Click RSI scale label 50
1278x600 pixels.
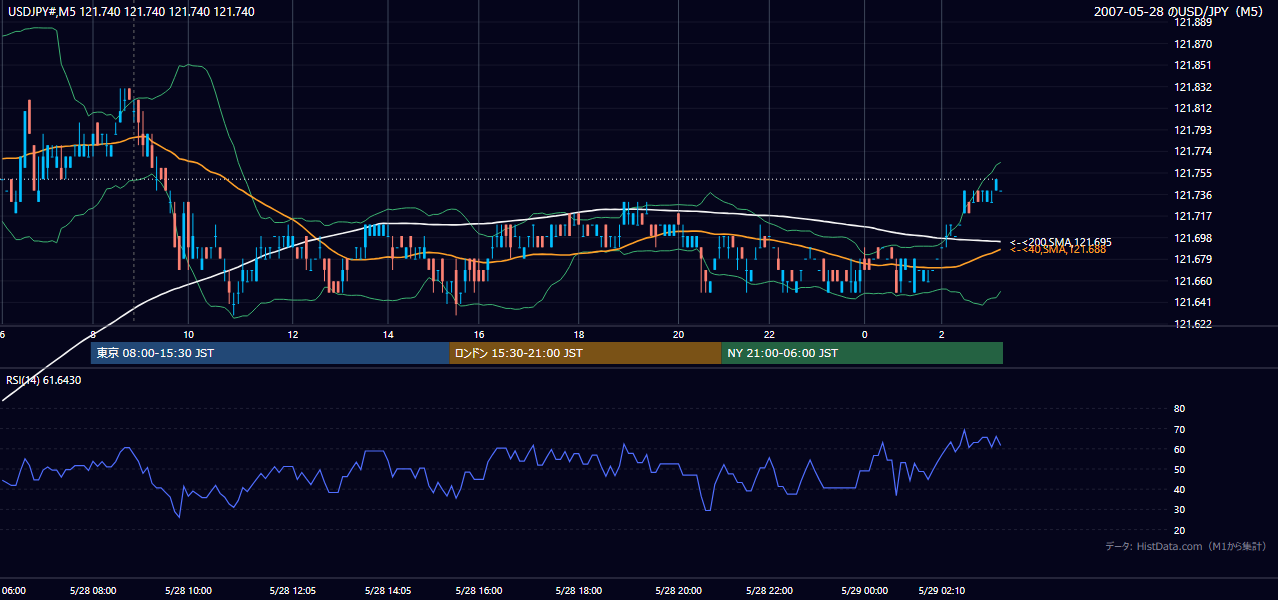(x=1179, y=469)
